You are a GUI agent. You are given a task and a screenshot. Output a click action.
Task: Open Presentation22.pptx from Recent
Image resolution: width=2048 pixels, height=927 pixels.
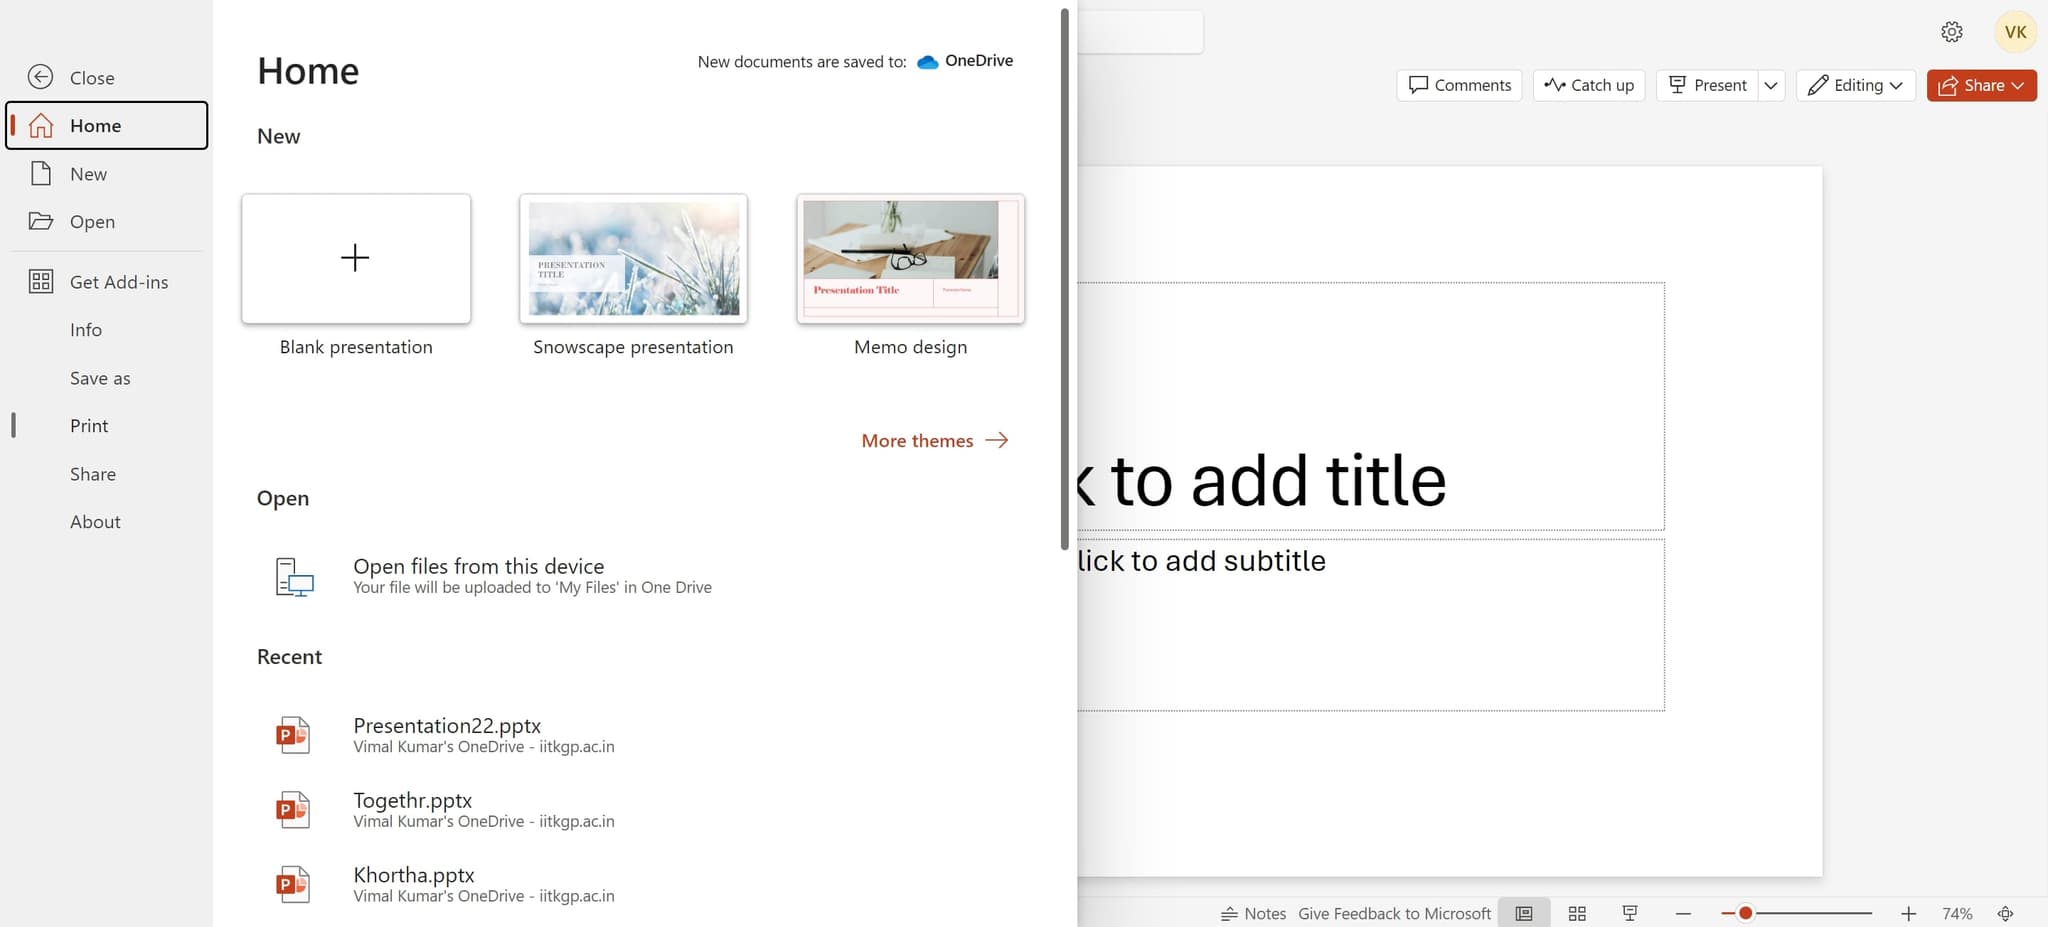tap(447, 725)
